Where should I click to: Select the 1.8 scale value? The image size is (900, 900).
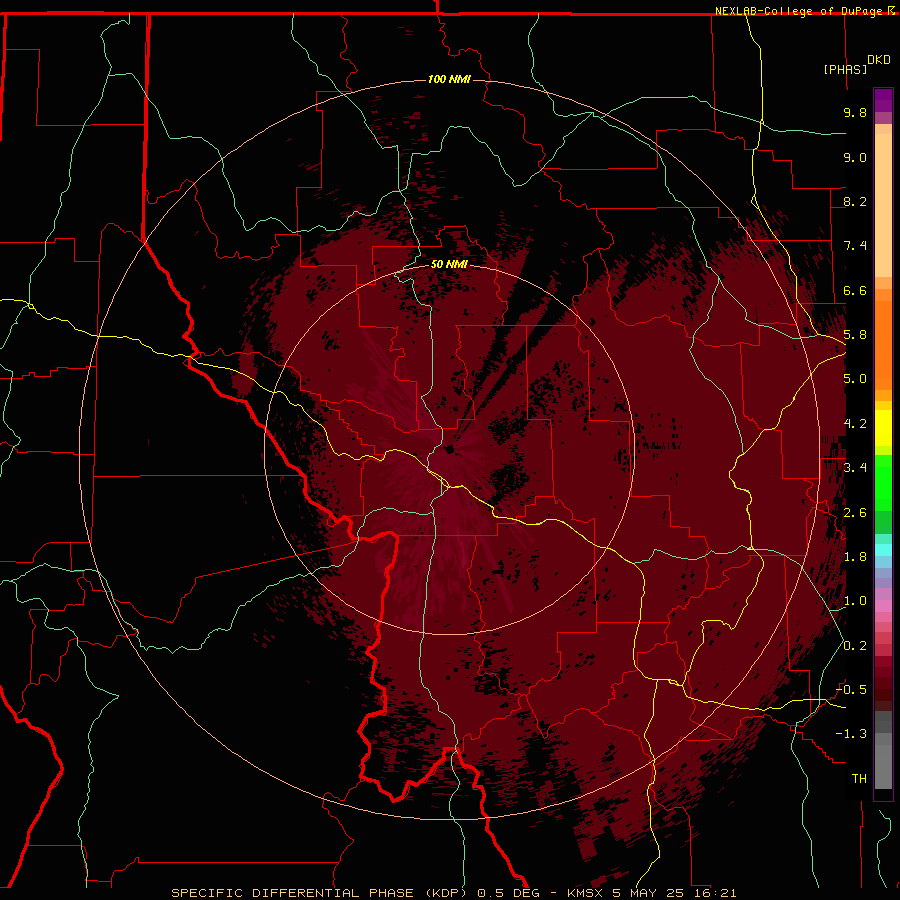[x=855, y=557]
